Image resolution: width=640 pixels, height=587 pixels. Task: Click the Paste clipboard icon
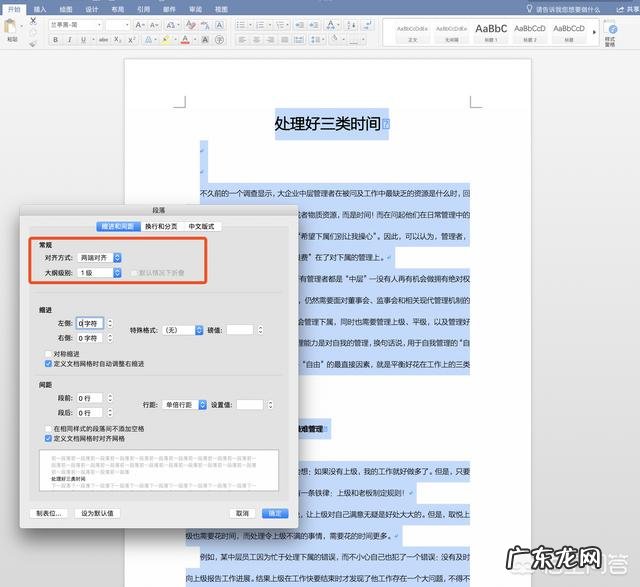(x=10, y=27)
